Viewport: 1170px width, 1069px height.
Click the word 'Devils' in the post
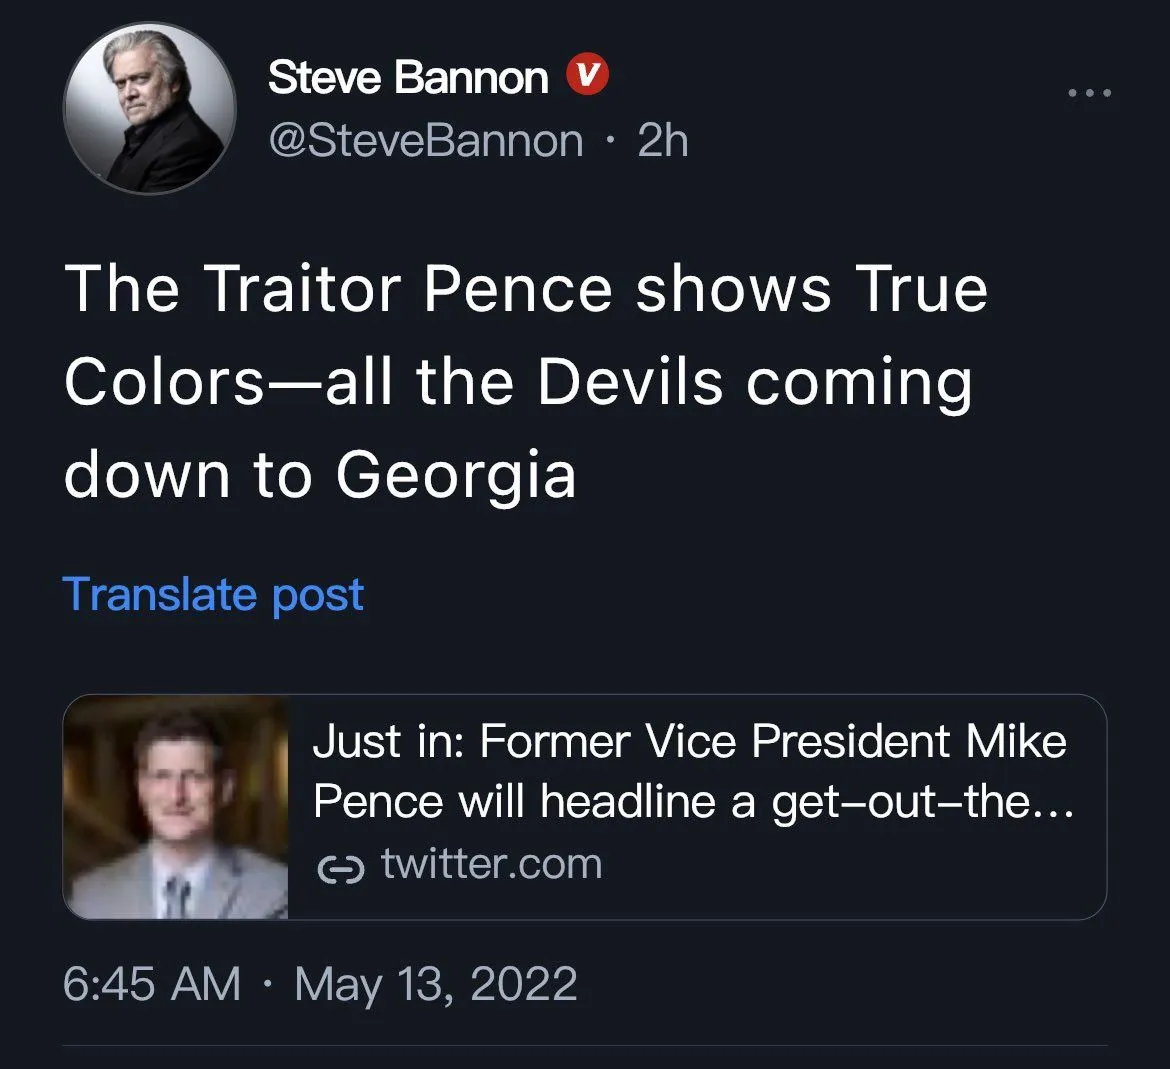[630, 382]
